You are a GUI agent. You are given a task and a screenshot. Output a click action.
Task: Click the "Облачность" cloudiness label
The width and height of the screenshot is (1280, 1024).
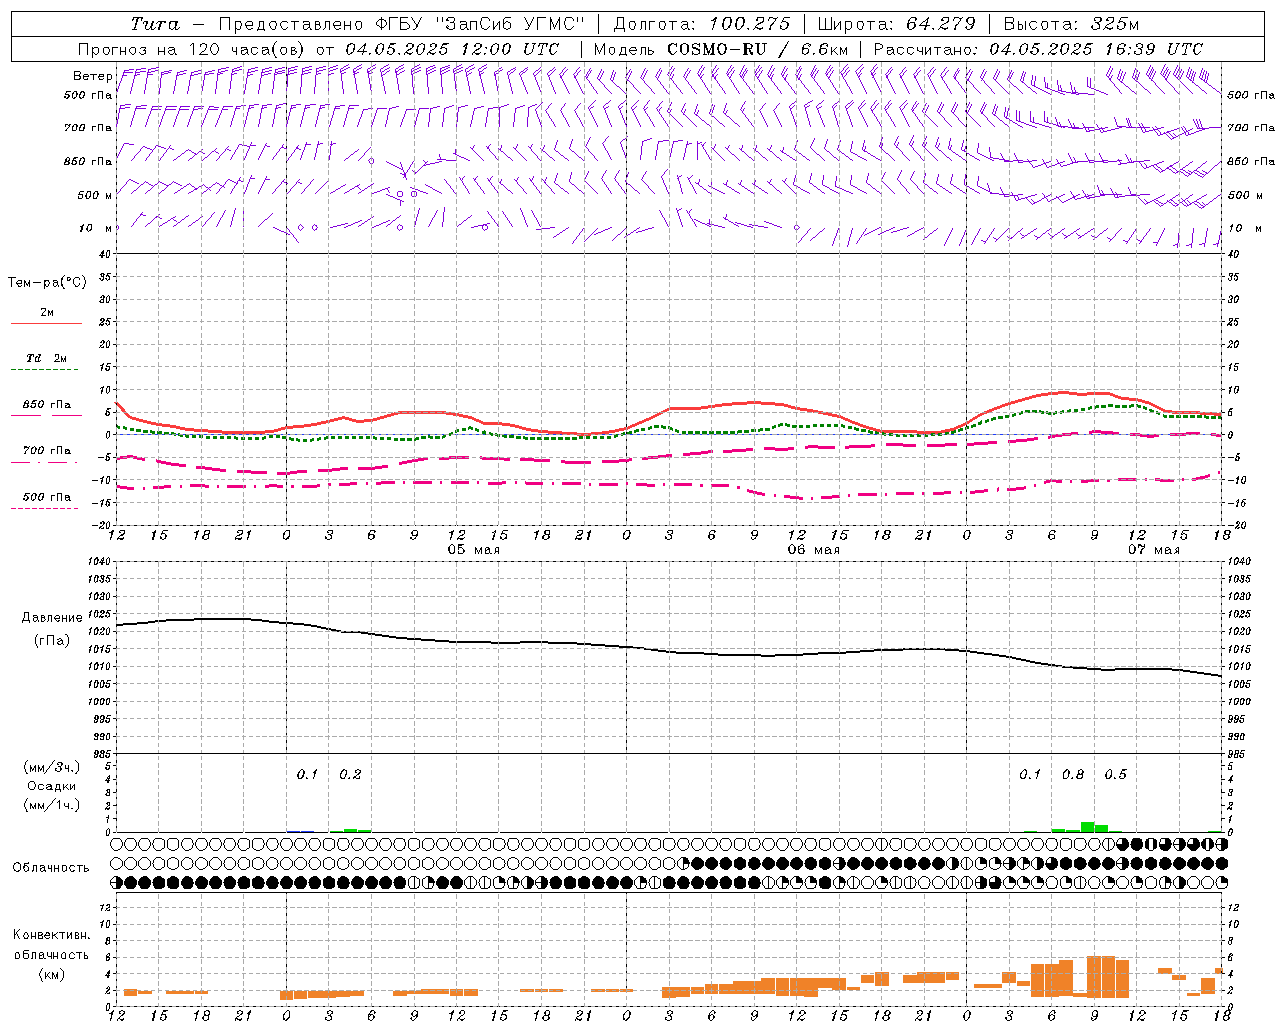(x=51, y=868)
